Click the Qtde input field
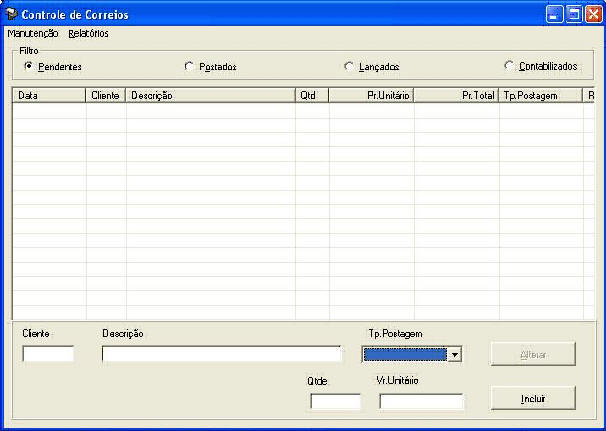 (335, 401)
